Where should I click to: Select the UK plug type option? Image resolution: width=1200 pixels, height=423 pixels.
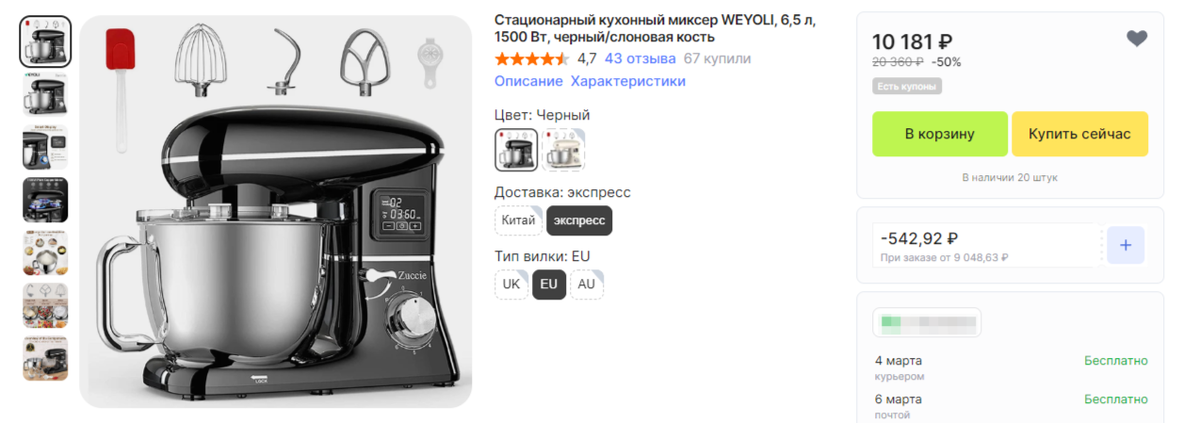click(511, 284)
